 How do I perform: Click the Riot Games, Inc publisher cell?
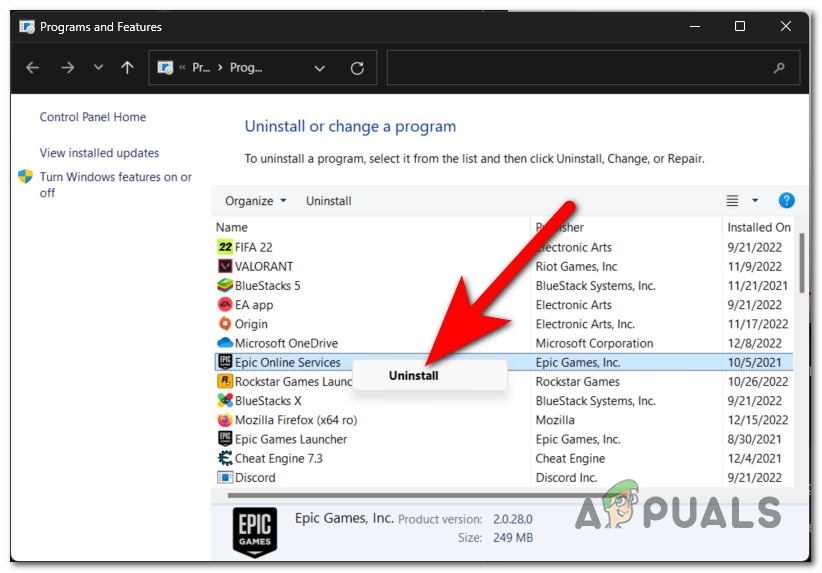pyautogui.click(x=576, y=266)
